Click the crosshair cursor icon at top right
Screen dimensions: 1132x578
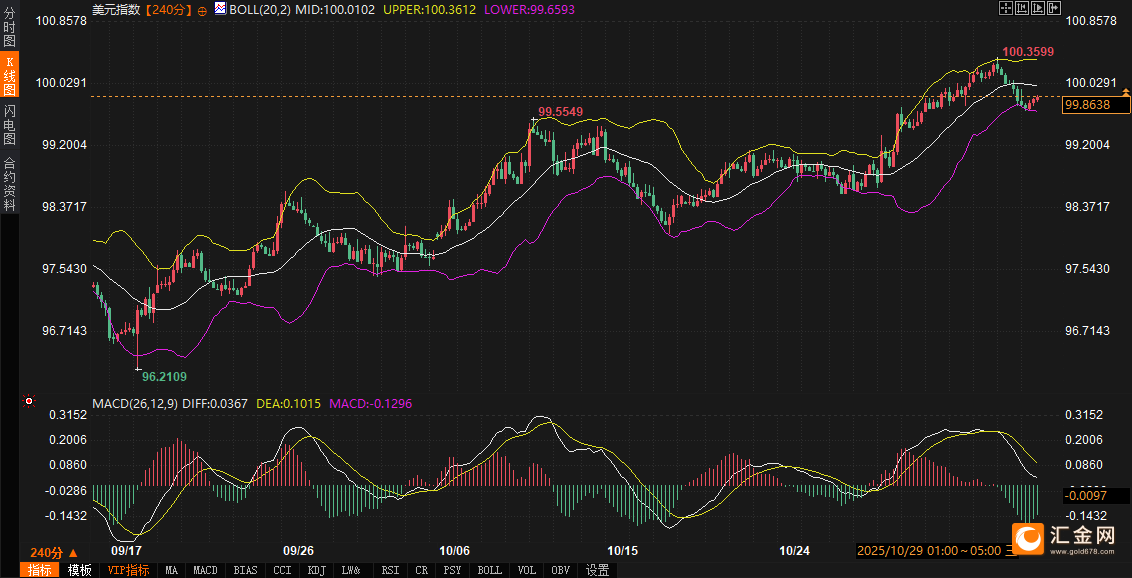coord(1007,8)
